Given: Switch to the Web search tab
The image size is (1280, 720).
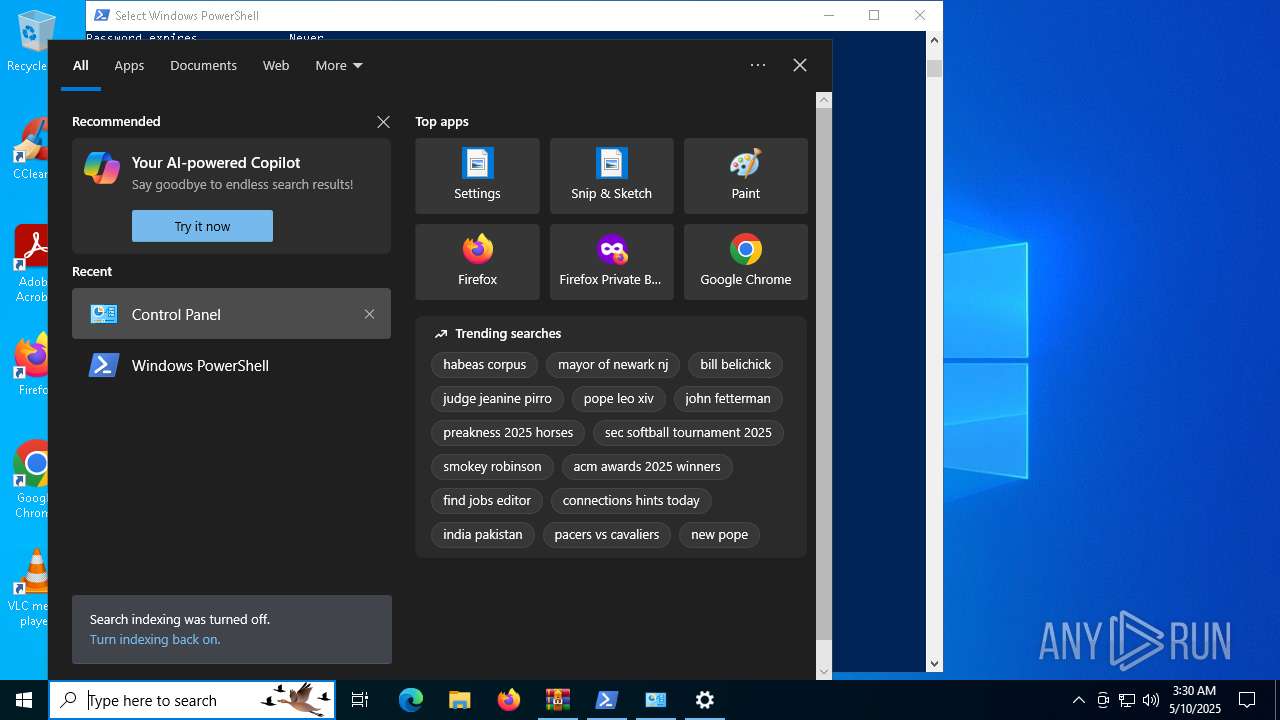Looking at the screenshot, I should click(276, 65).
